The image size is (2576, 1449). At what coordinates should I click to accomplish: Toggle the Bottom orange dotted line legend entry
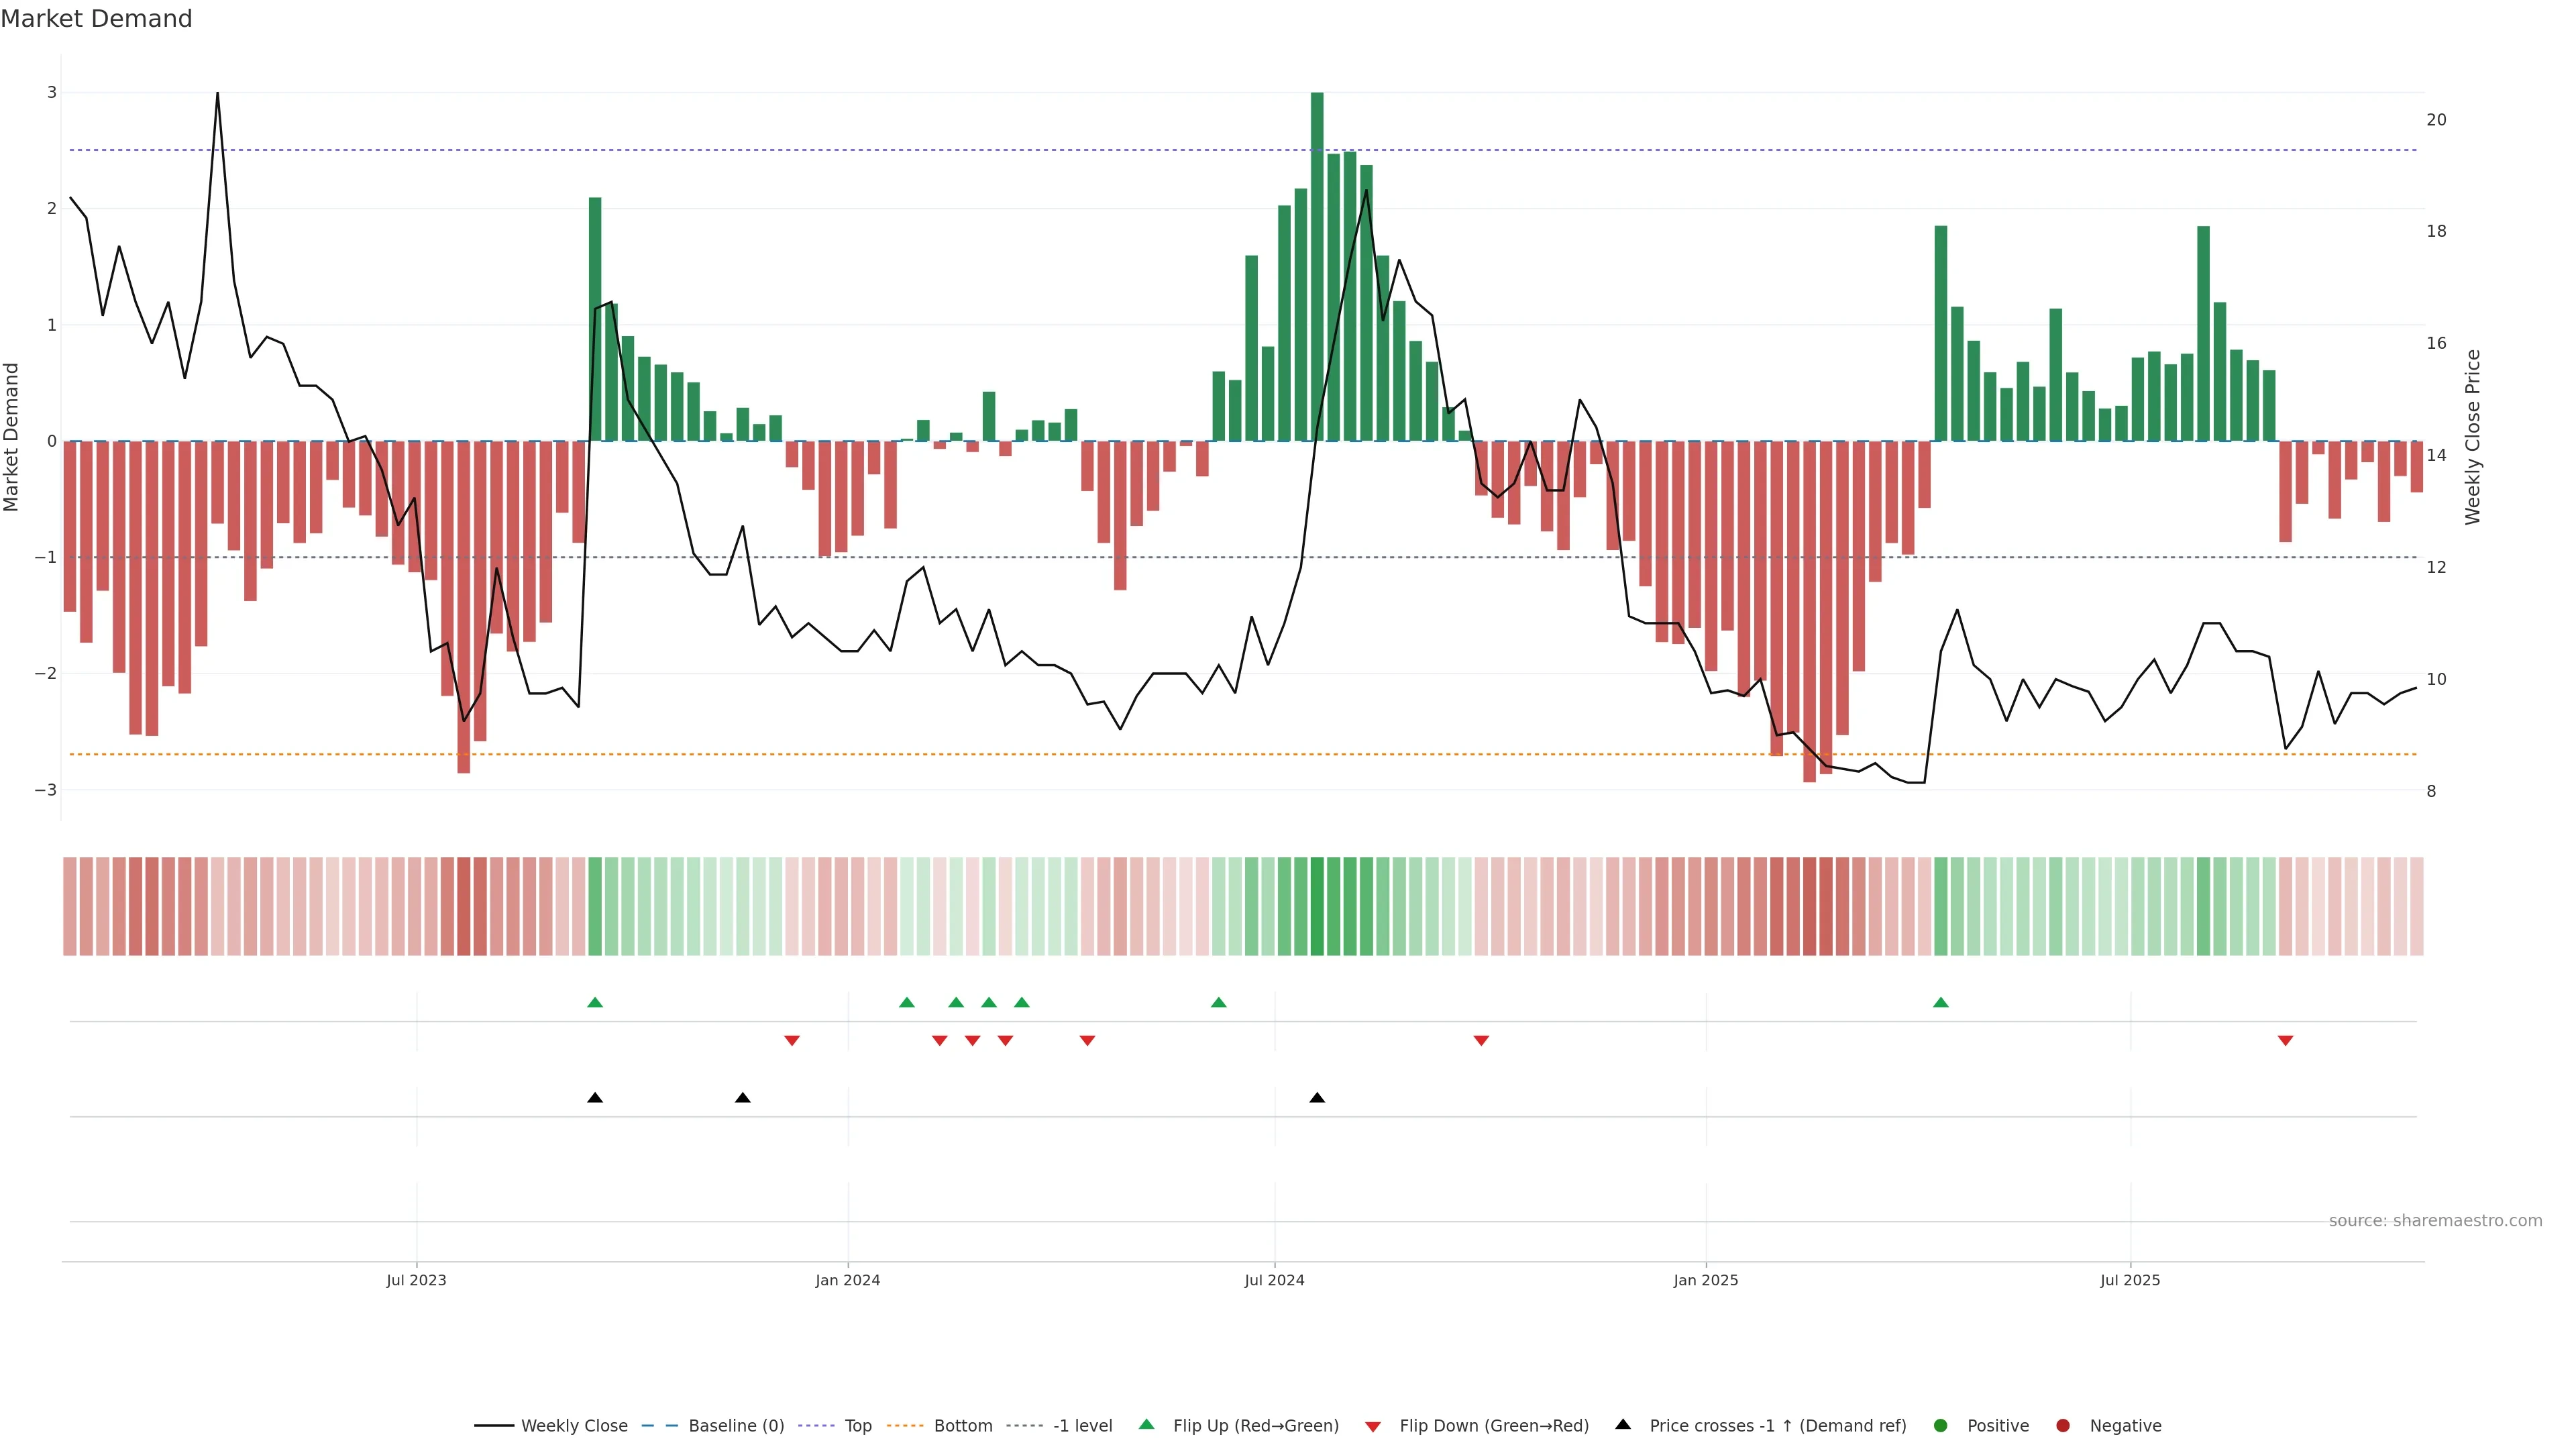pyautogui.click(x=940, y=1425)
